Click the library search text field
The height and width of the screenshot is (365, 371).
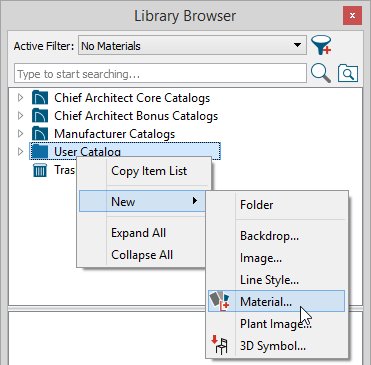tap(160, 73)
